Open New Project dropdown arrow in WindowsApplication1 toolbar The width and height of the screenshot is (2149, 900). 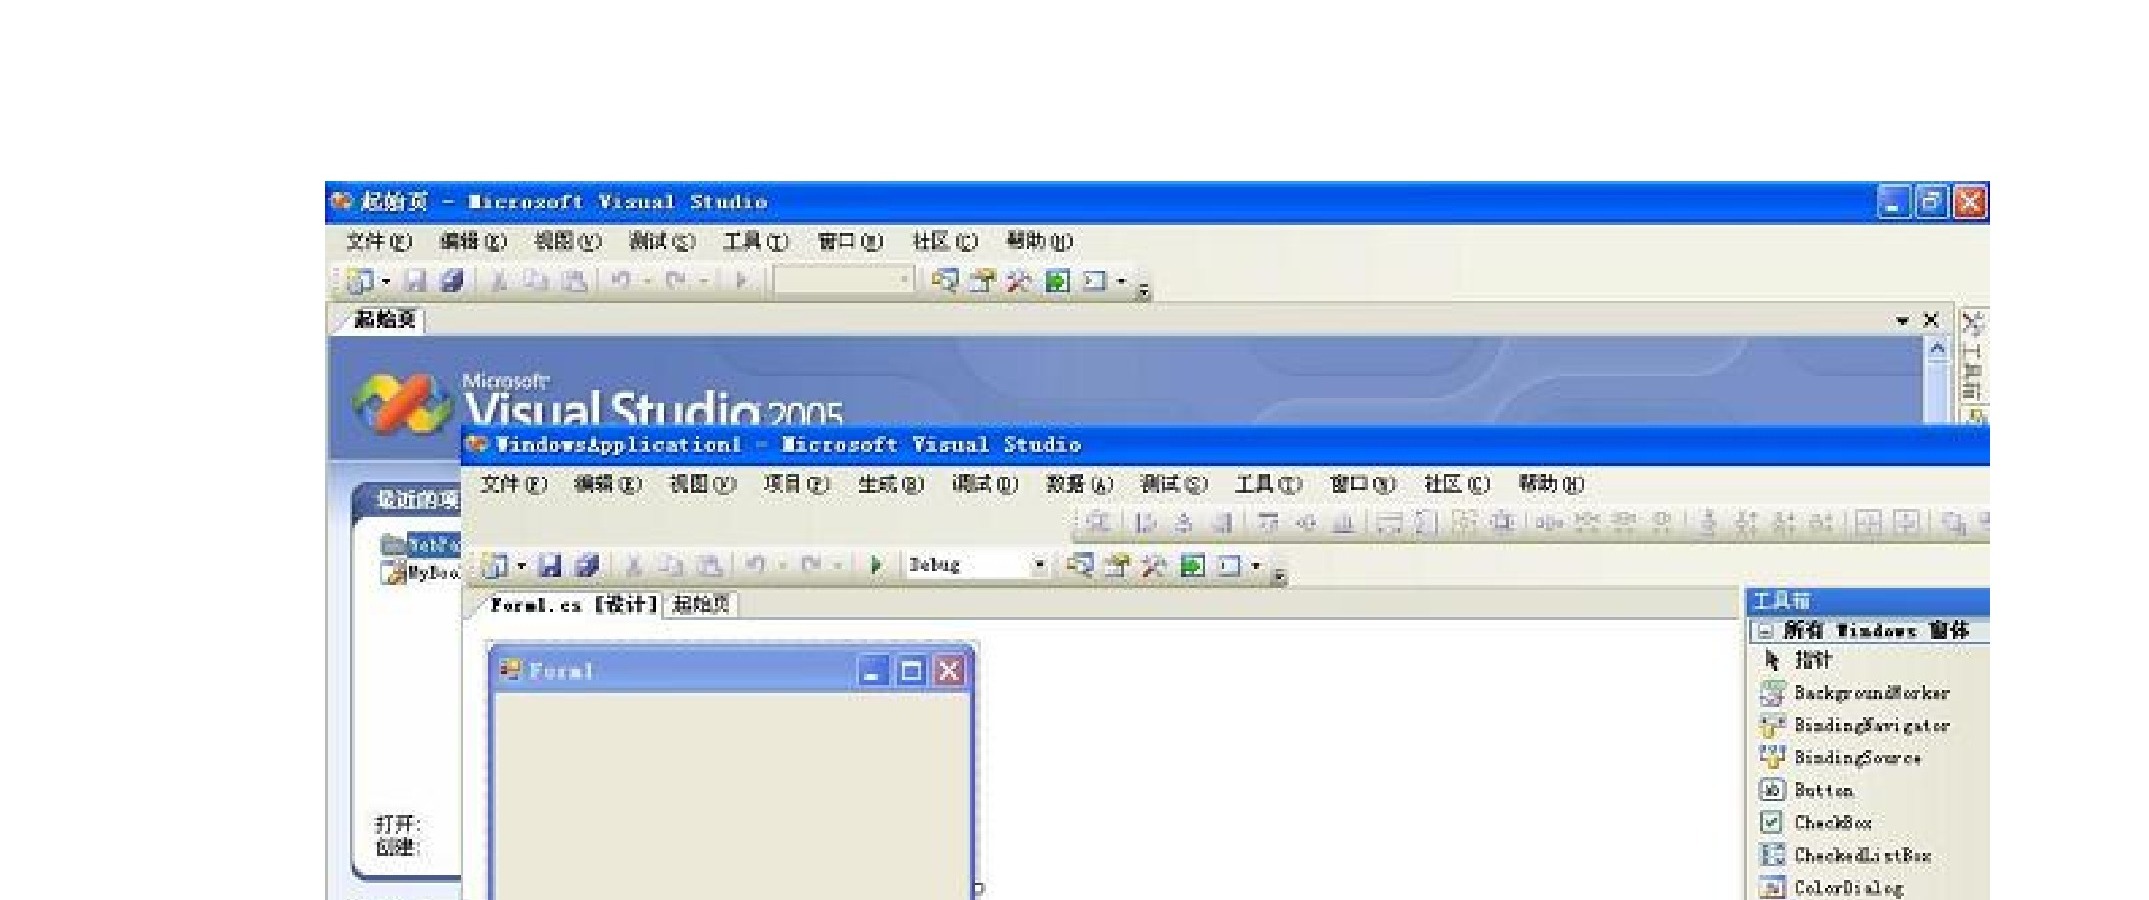click(521, 566)
